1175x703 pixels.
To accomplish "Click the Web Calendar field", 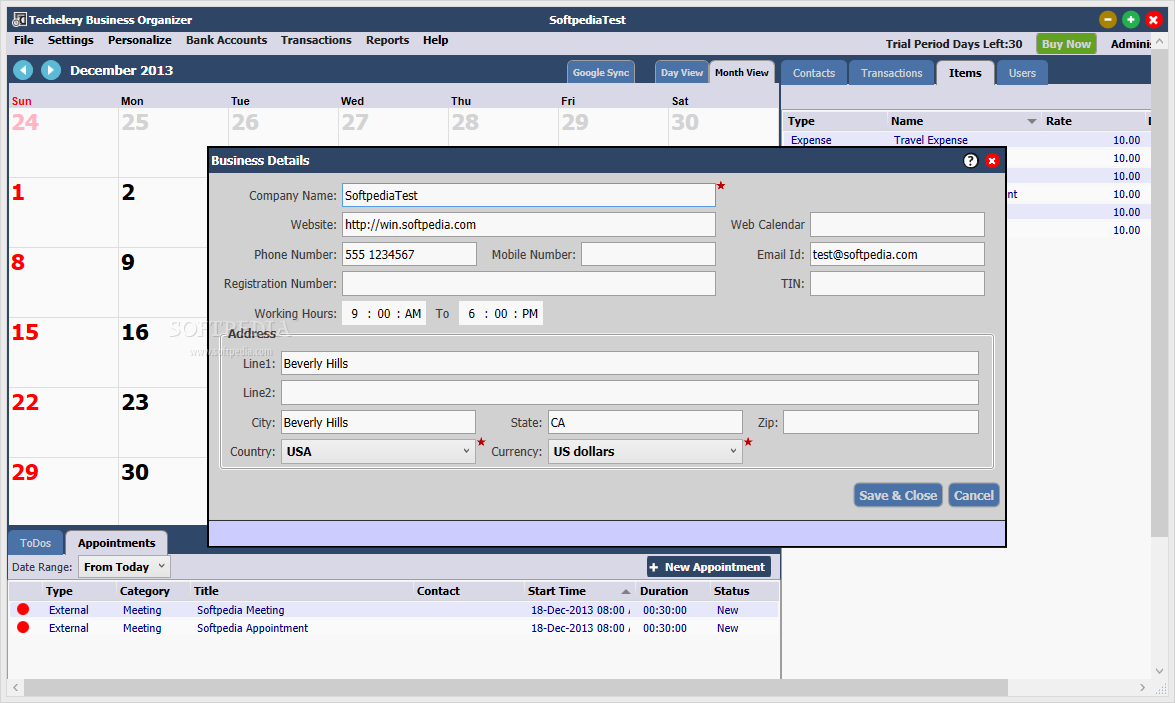I will 897,225.
